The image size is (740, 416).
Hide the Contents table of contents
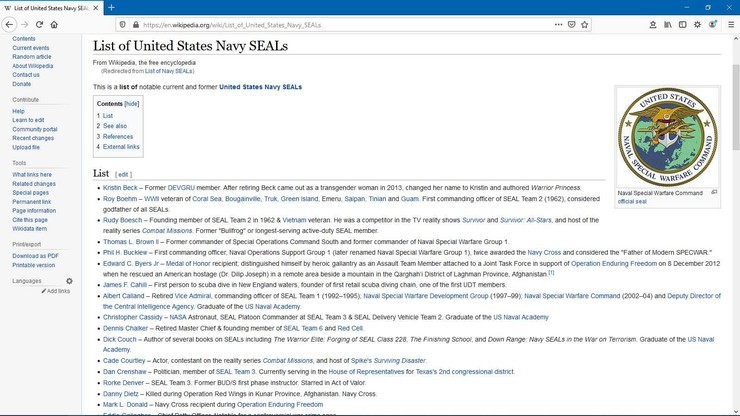(x=132, y=104)
